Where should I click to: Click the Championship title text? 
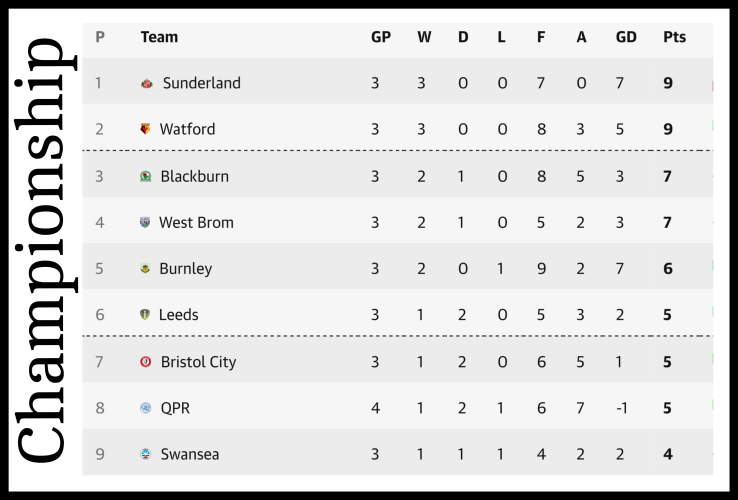pos(42,250)
